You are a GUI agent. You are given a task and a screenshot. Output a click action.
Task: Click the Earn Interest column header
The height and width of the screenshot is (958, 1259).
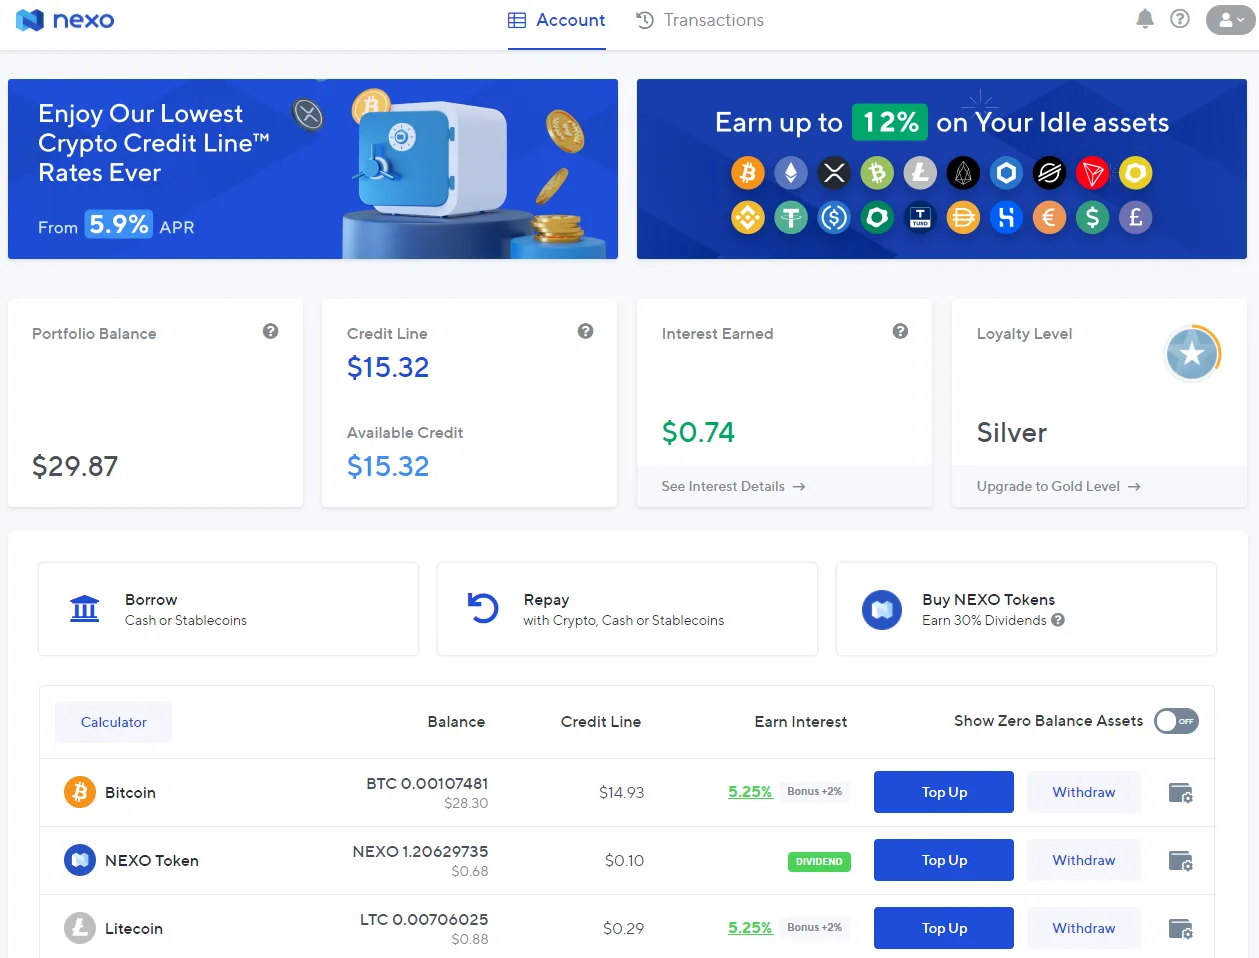[801, 722]
